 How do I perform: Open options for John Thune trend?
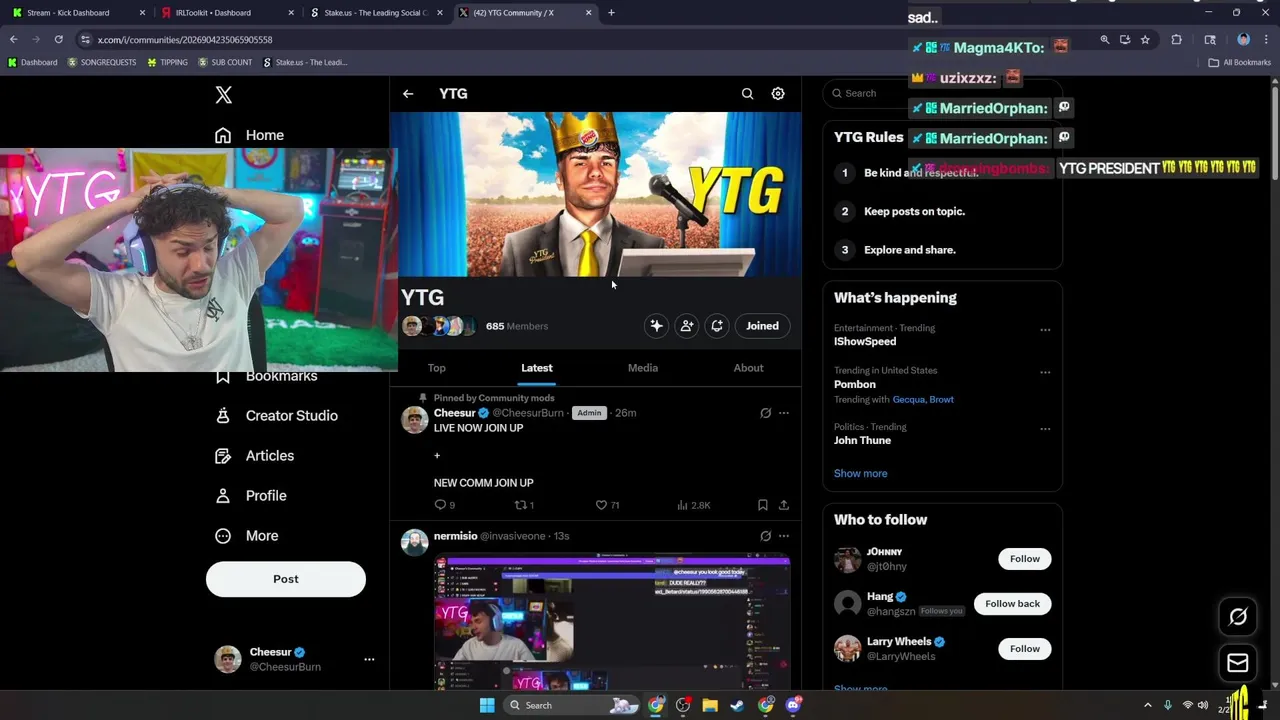[x=1045, y=429]
